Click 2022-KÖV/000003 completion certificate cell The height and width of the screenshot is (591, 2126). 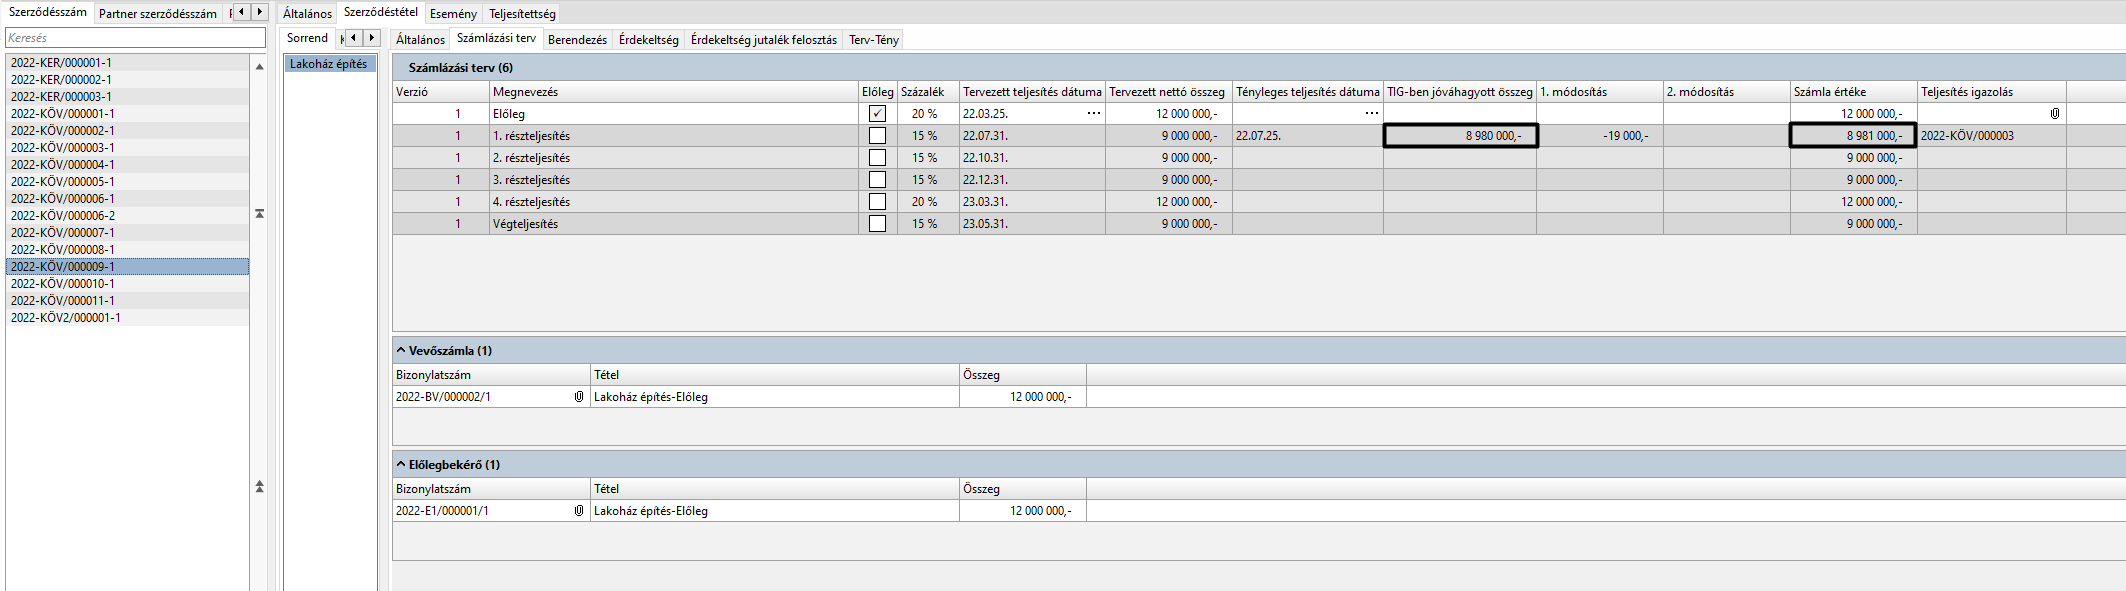point(1991,136)
